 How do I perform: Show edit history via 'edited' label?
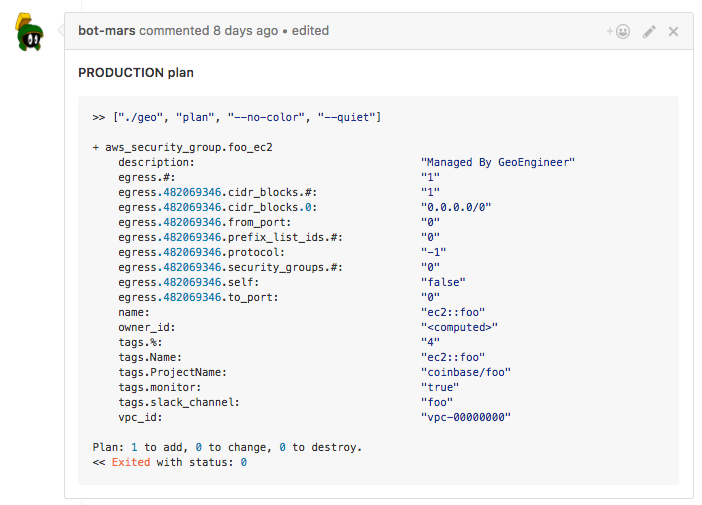coord(310,30)
